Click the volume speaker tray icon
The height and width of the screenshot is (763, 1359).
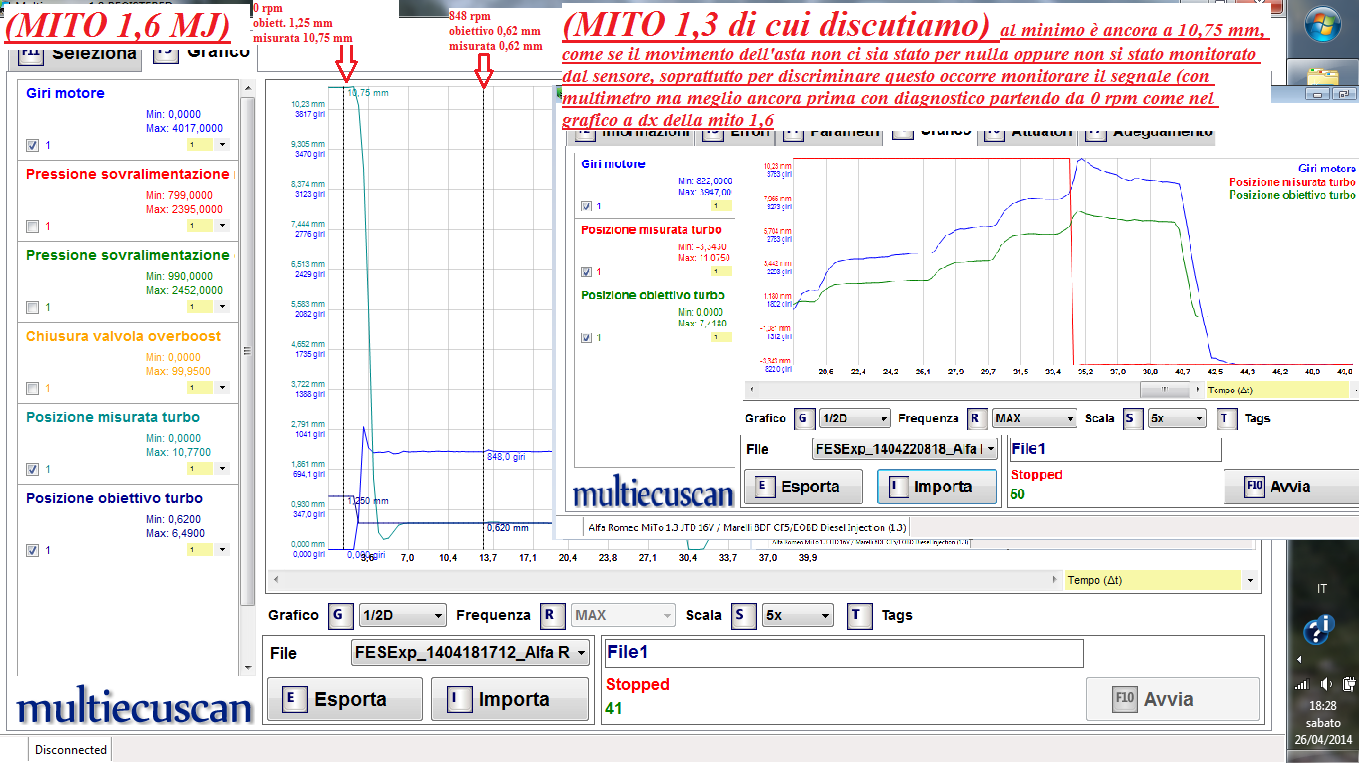tap(1326, 685)
